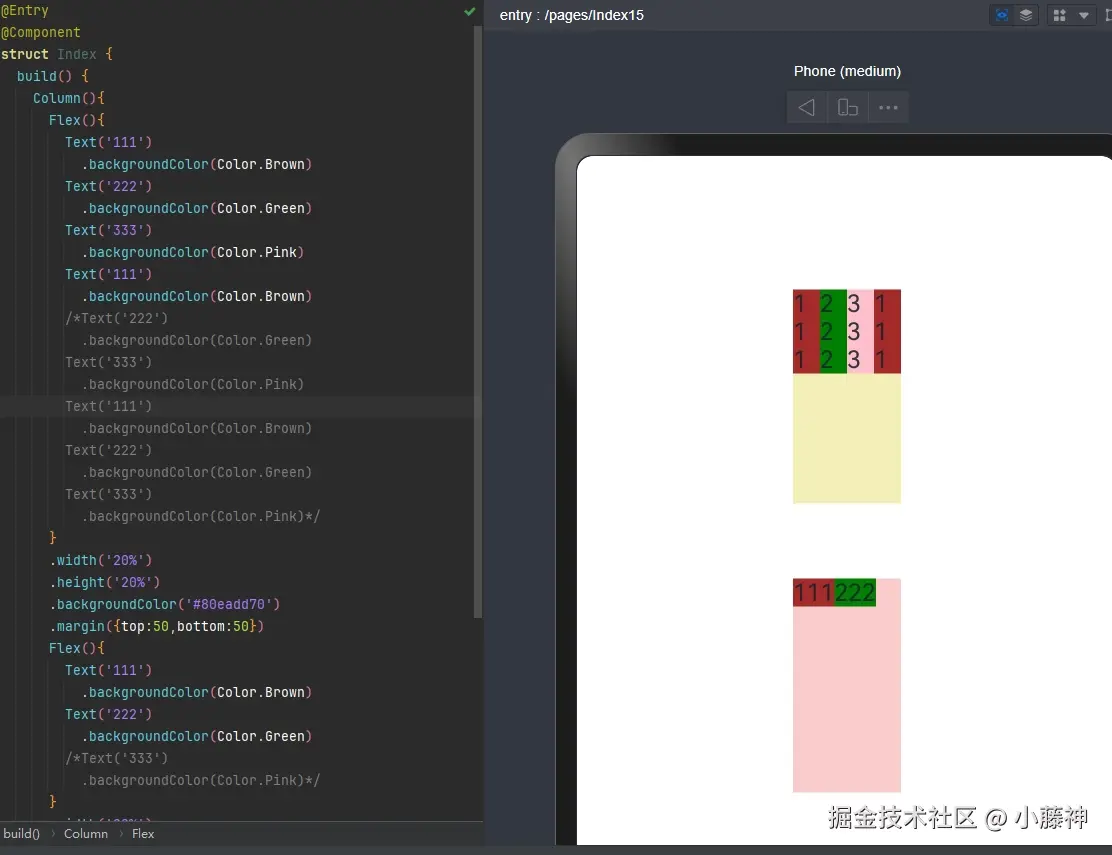Click the .margin({top:50,bottom:50}) line
This screenshot has width=1112, height=855.
tap(156, 626)
